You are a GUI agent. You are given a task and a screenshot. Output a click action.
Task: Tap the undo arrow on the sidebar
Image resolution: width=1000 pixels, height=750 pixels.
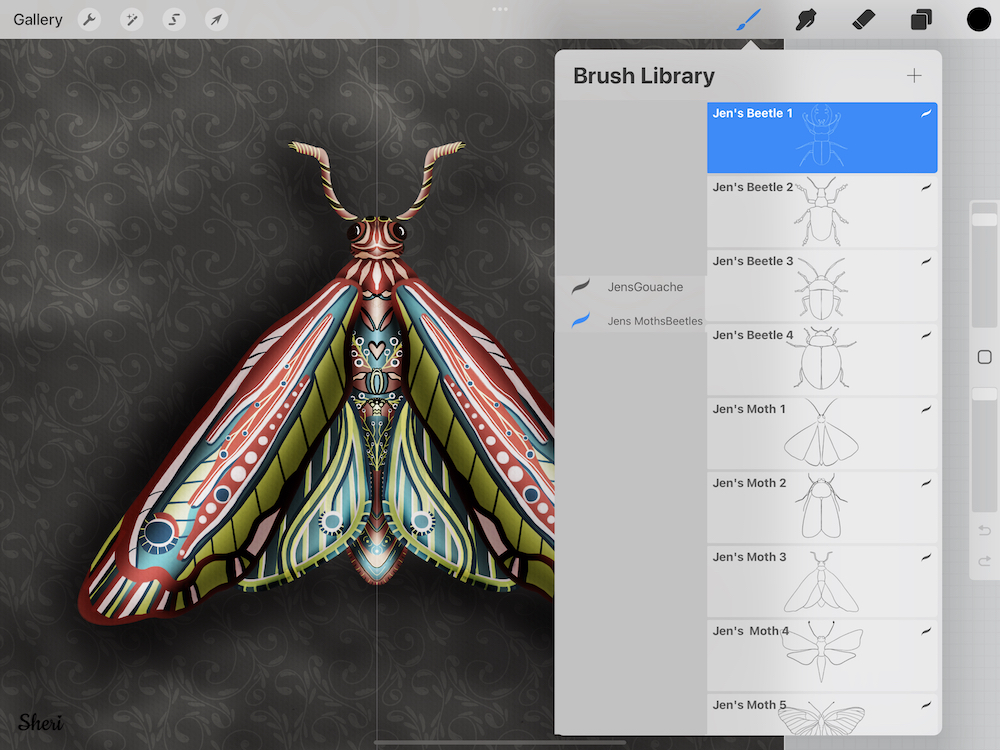[x=984, y=530]
